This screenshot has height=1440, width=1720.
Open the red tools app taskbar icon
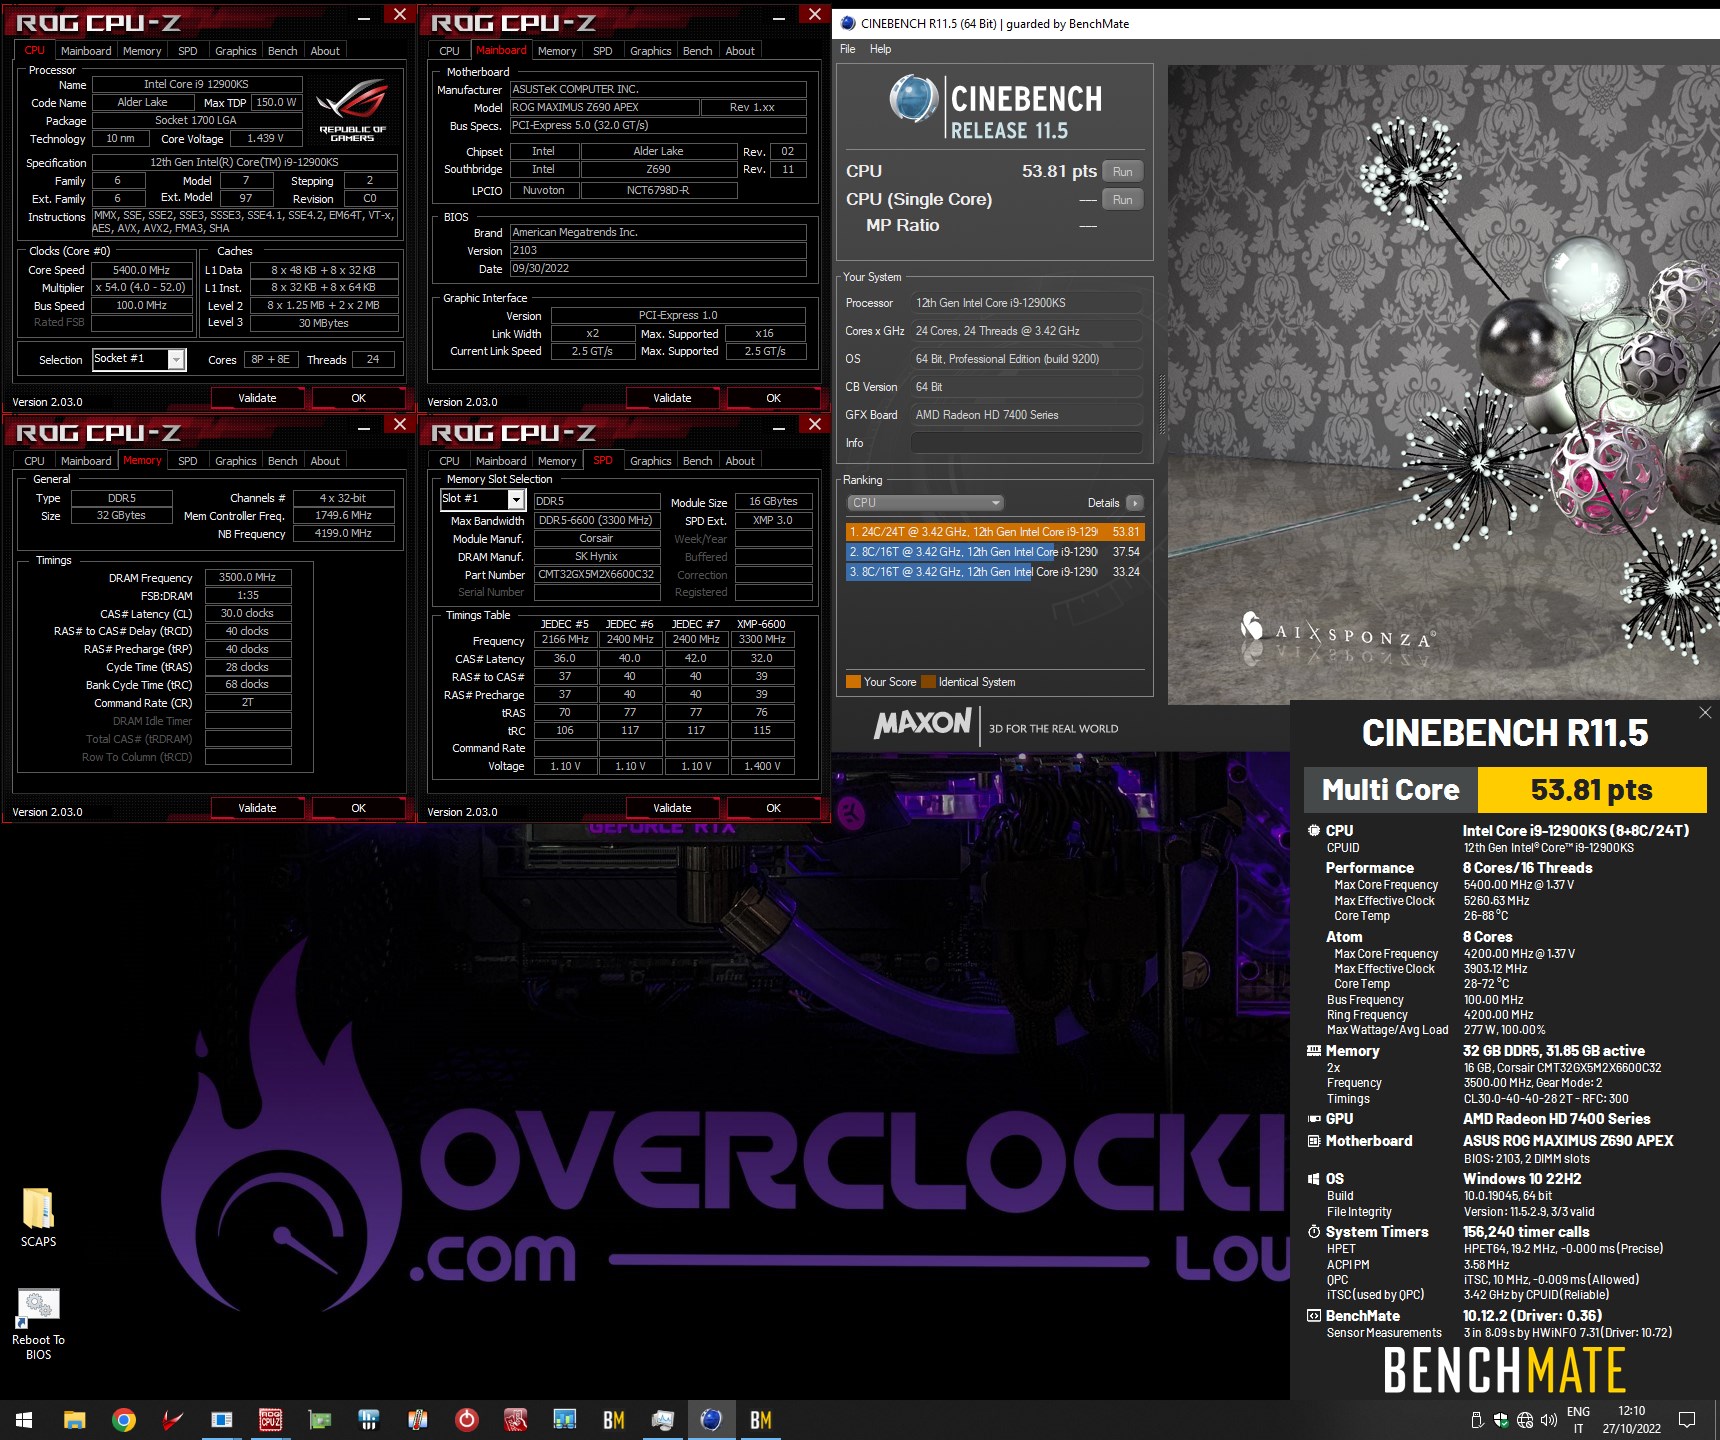point(516,1420)
